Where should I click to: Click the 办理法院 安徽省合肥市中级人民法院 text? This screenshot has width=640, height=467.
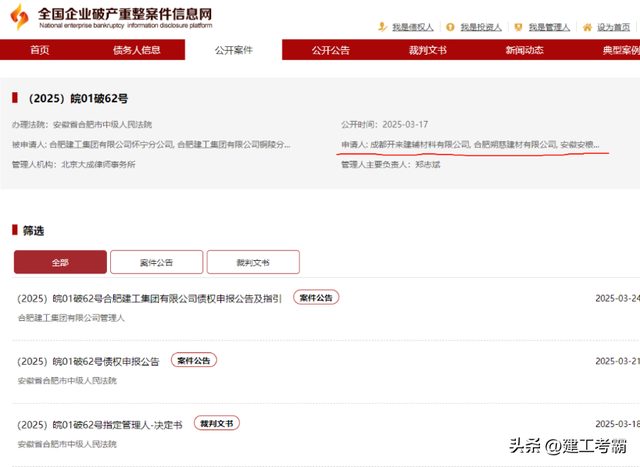click(82, 125)
